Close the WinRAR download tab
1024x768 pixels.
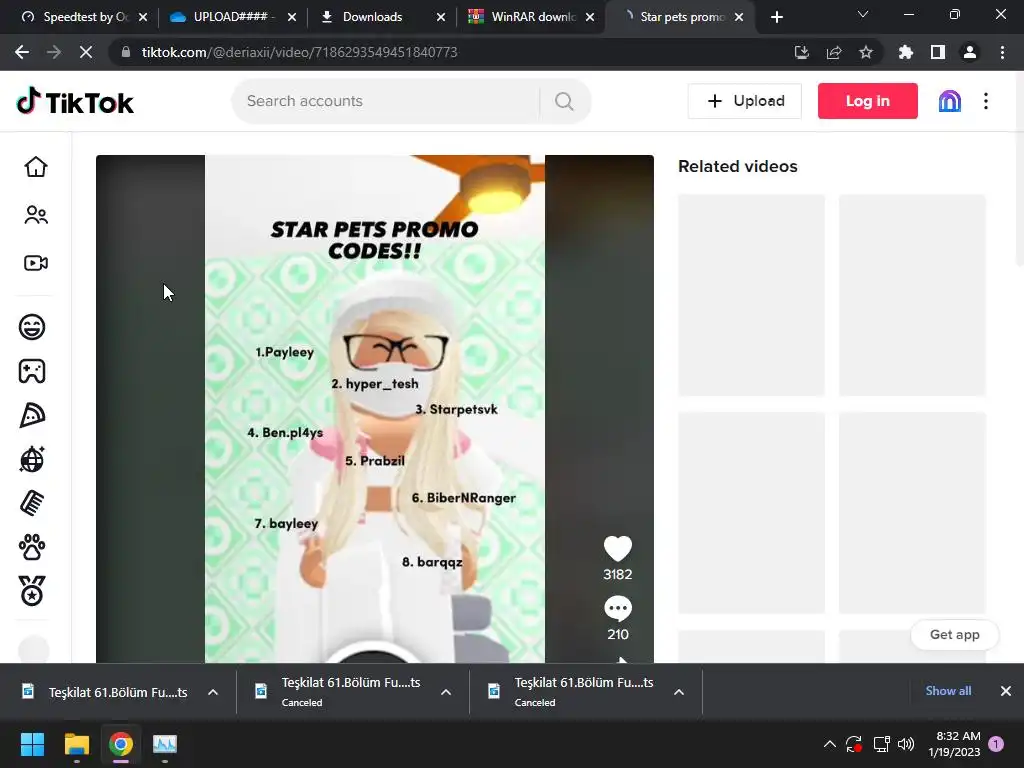tap(590, 17)
